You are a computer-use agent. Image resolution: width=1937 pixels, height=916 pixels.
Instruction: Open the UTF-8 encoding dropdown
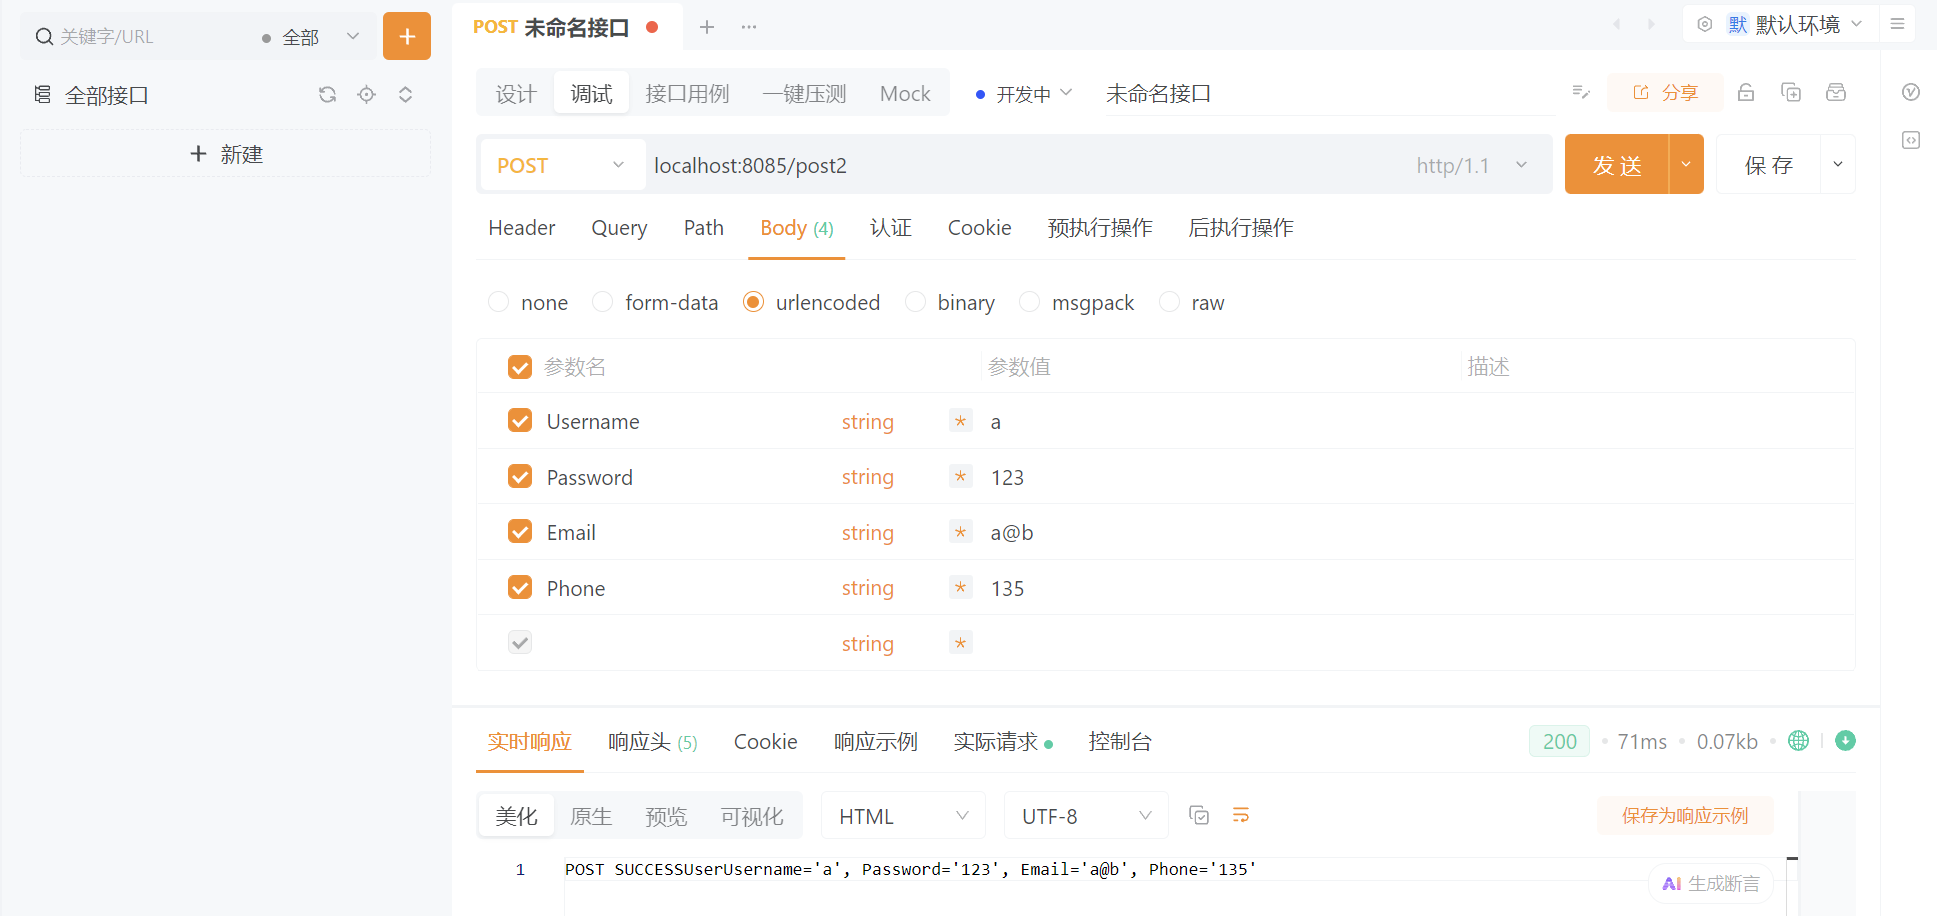click(1086, 816)
